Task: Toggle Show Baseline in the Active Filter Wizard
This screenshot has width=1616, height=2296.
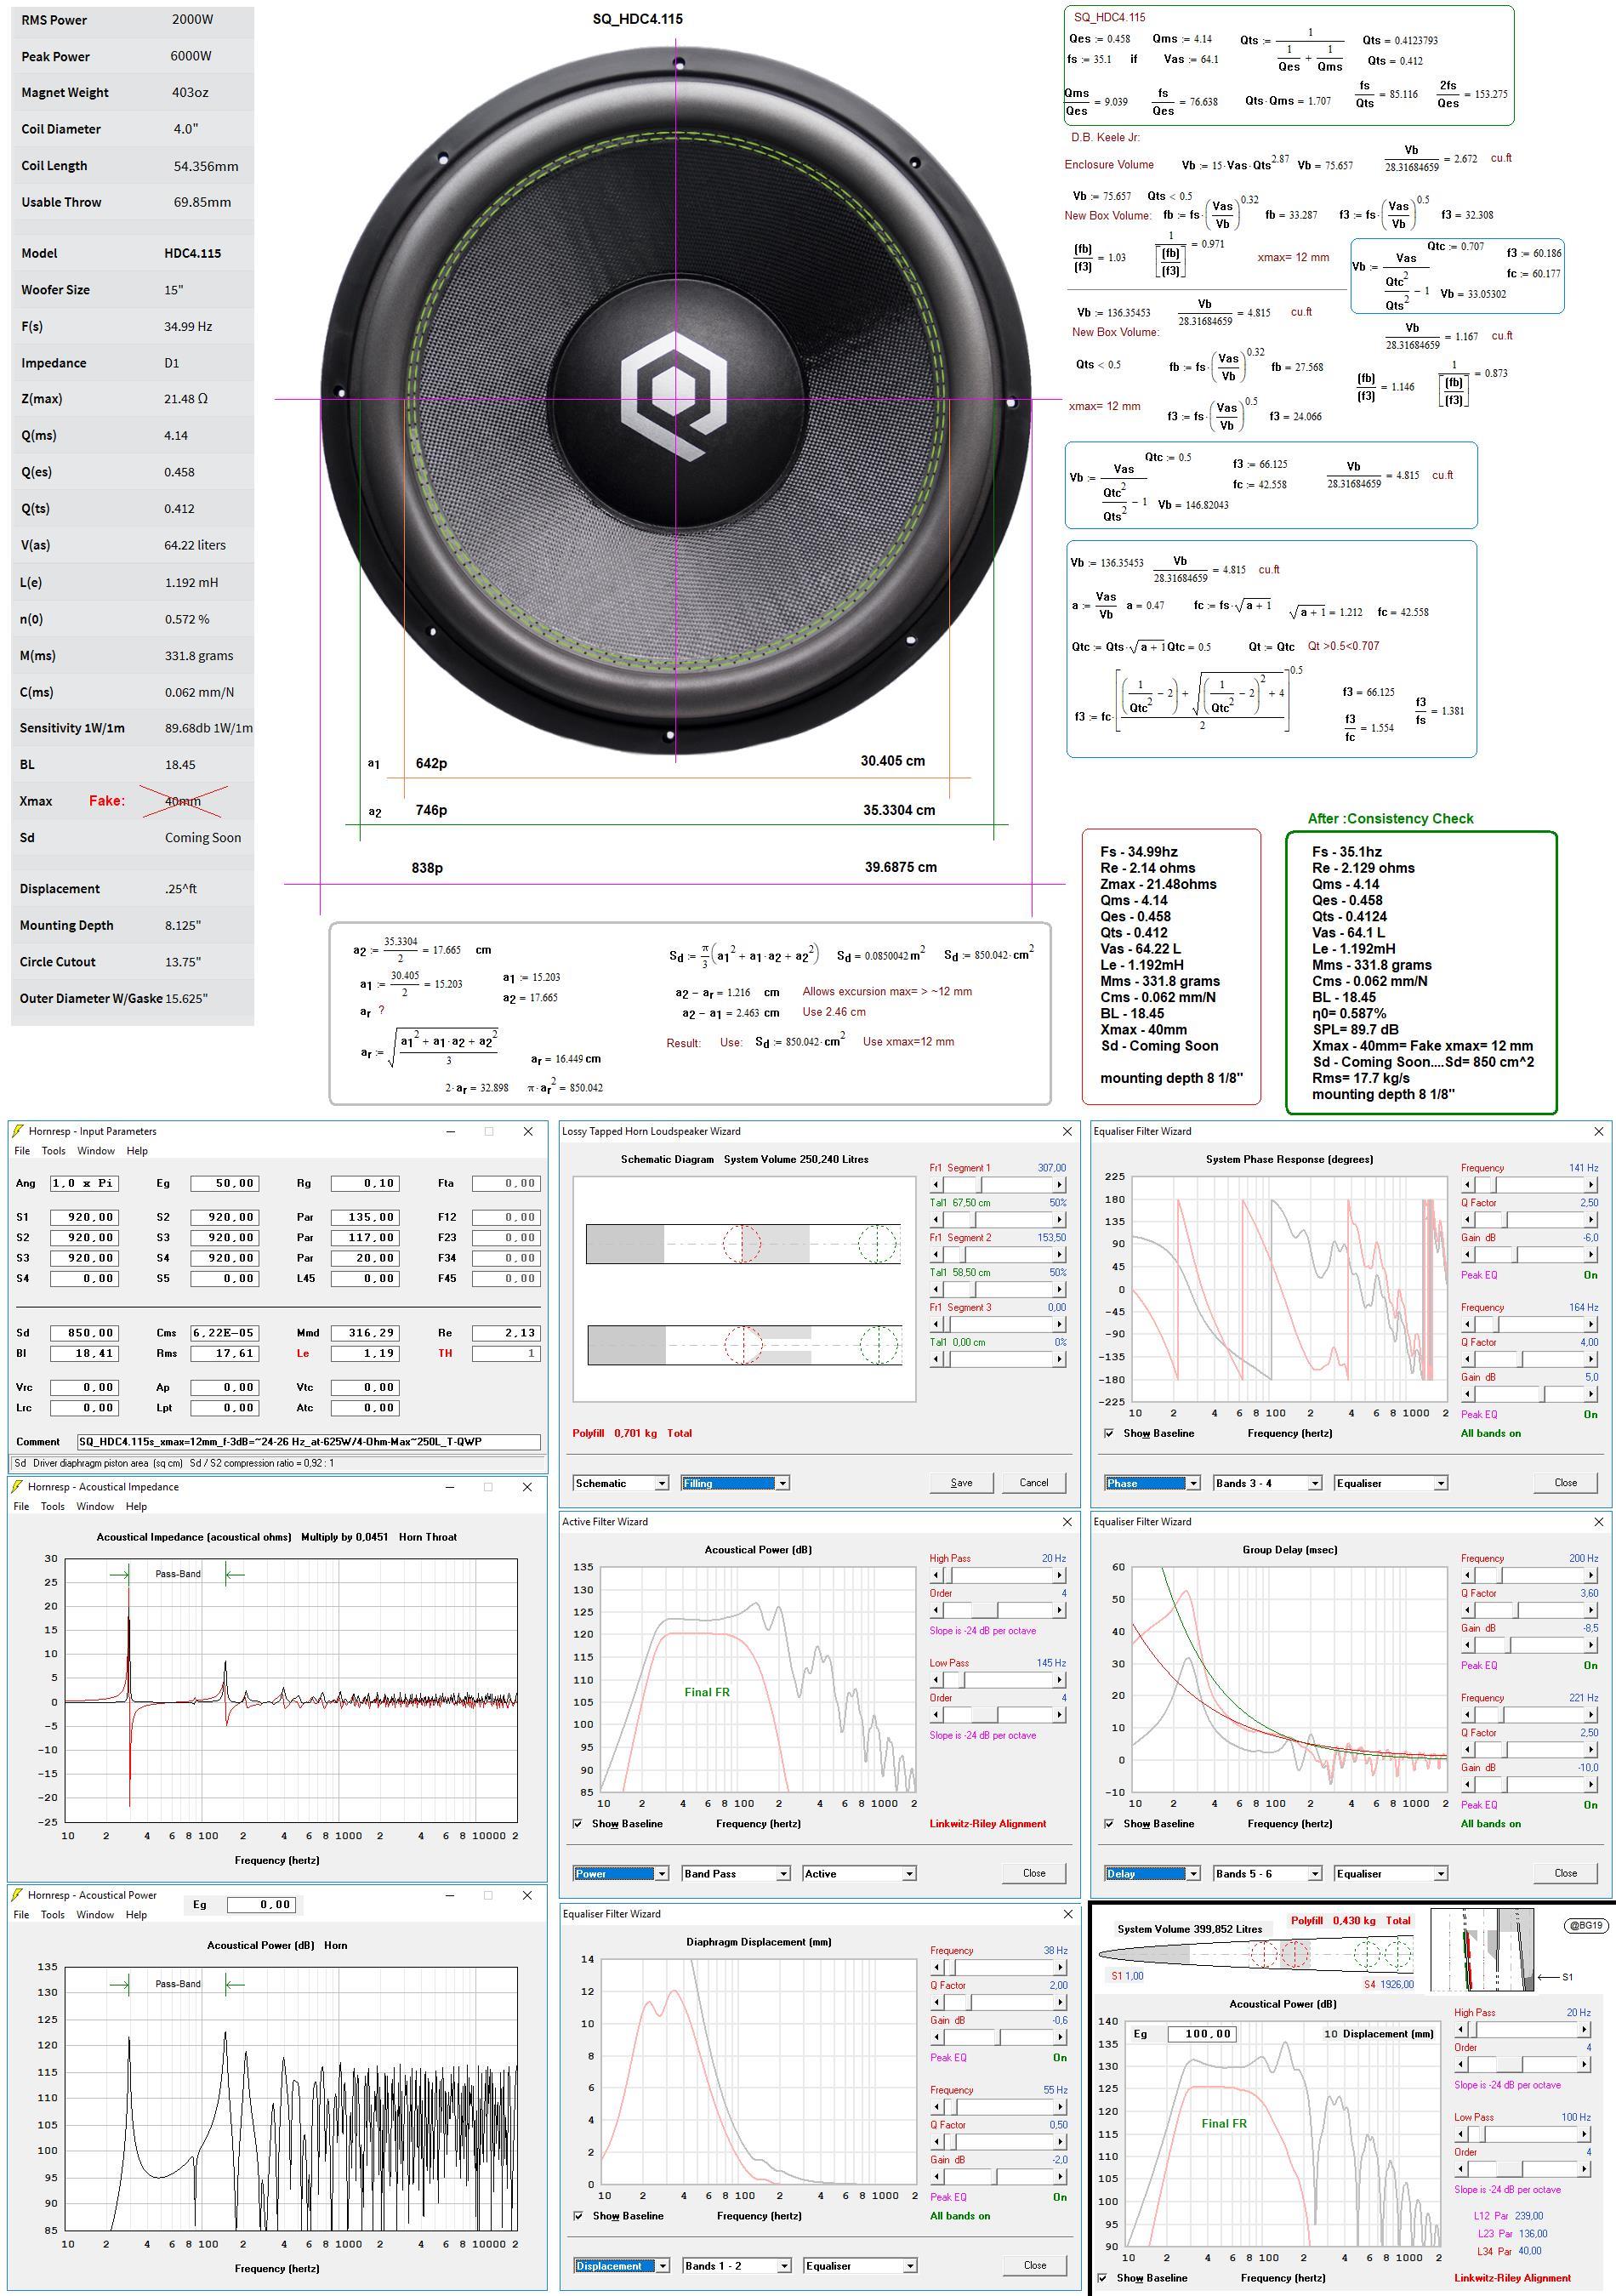Action: [x=577, y=1823]
